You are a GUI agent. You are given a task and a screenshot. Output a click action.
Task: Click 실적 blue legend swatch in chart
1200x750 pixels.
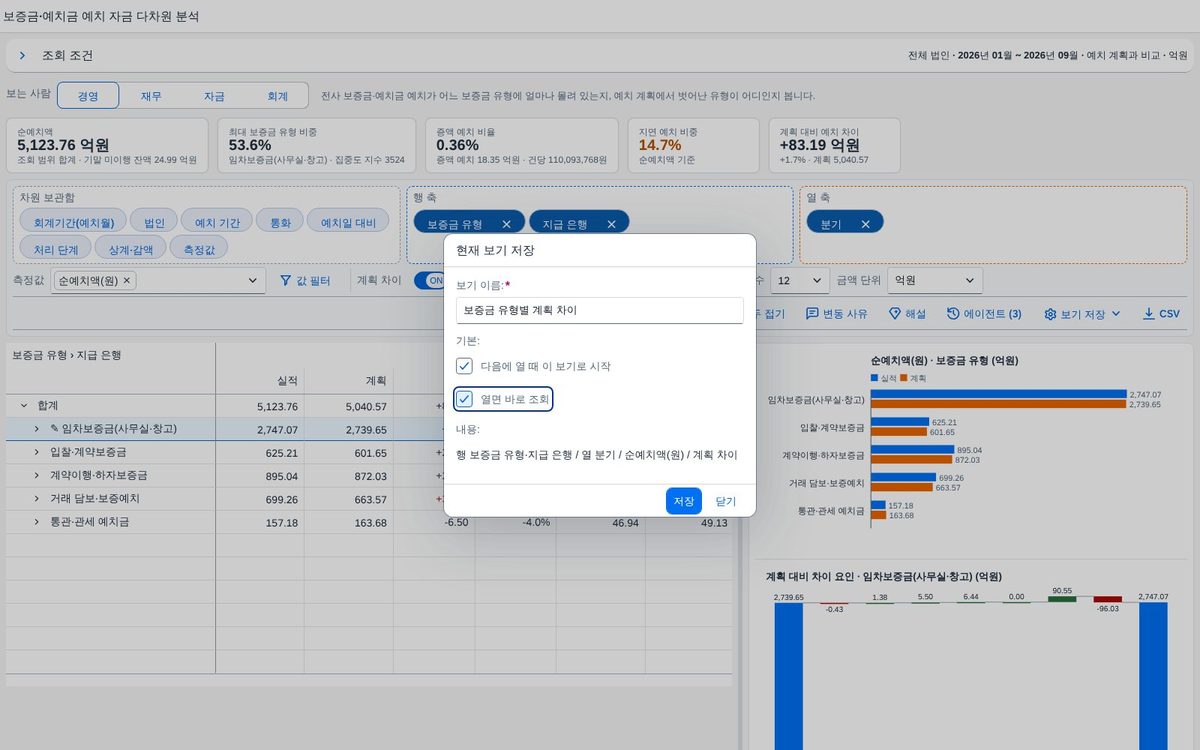(x=875, y=378)
